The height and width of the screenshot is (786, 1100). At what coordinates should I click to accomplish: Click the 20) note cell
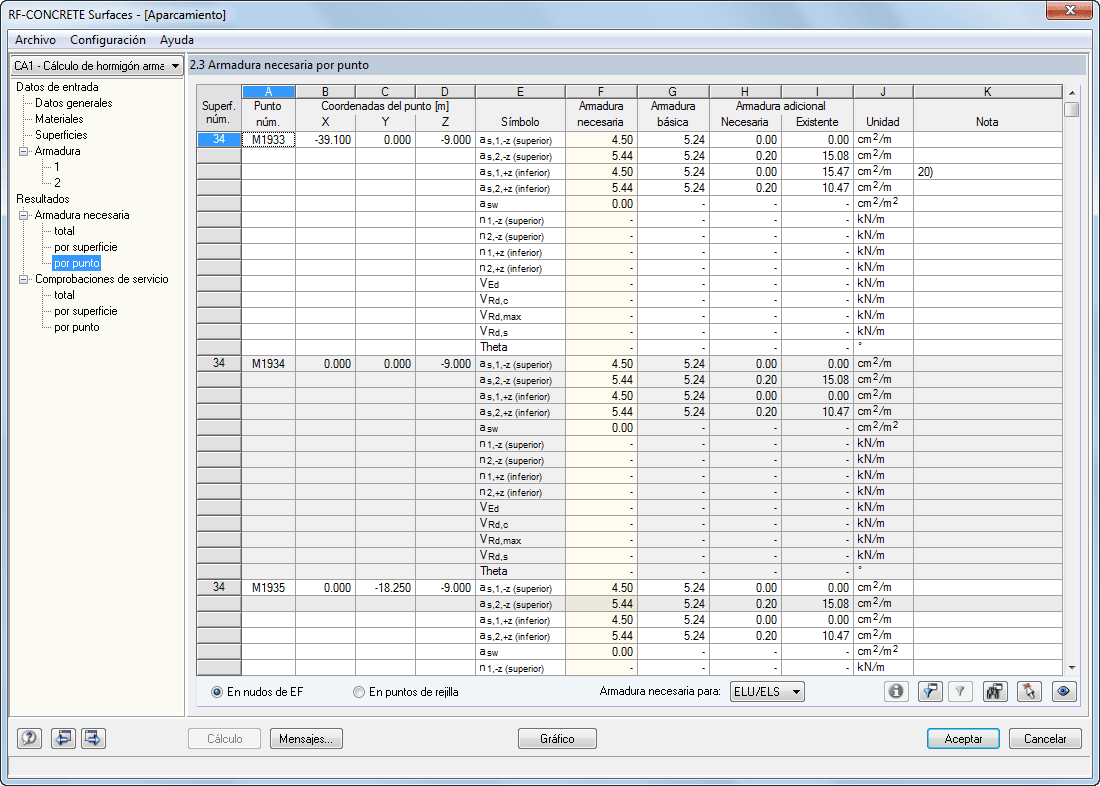(x=988, y=172)
